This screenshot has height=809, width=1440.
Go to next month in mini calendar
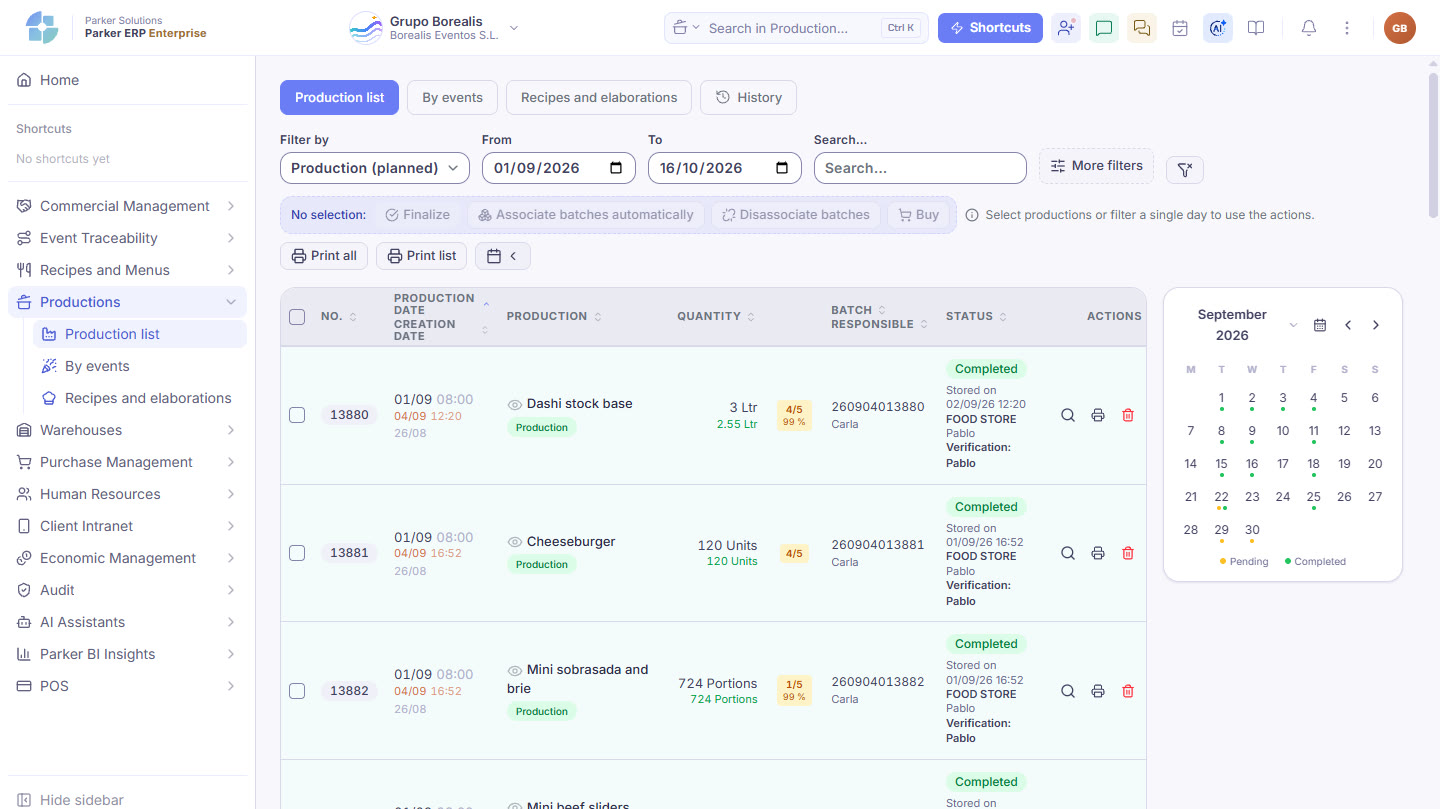click(1376, 325)
